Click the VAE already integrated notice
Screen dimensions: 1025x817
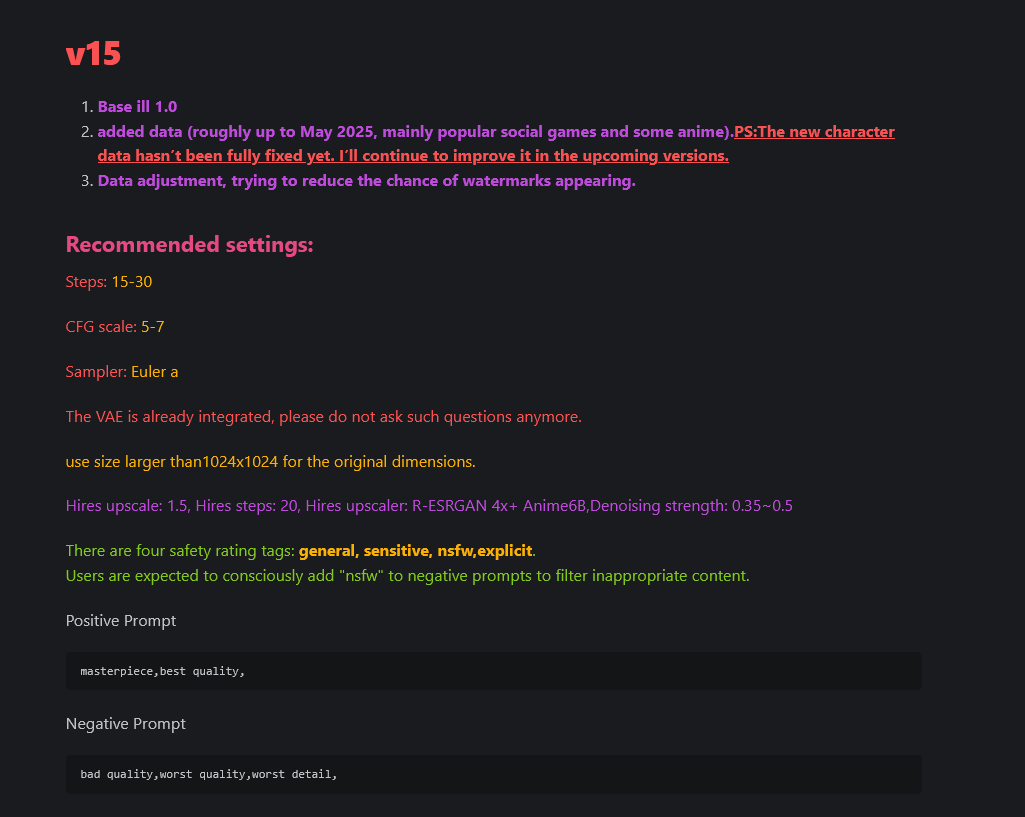tap(324, 417)
